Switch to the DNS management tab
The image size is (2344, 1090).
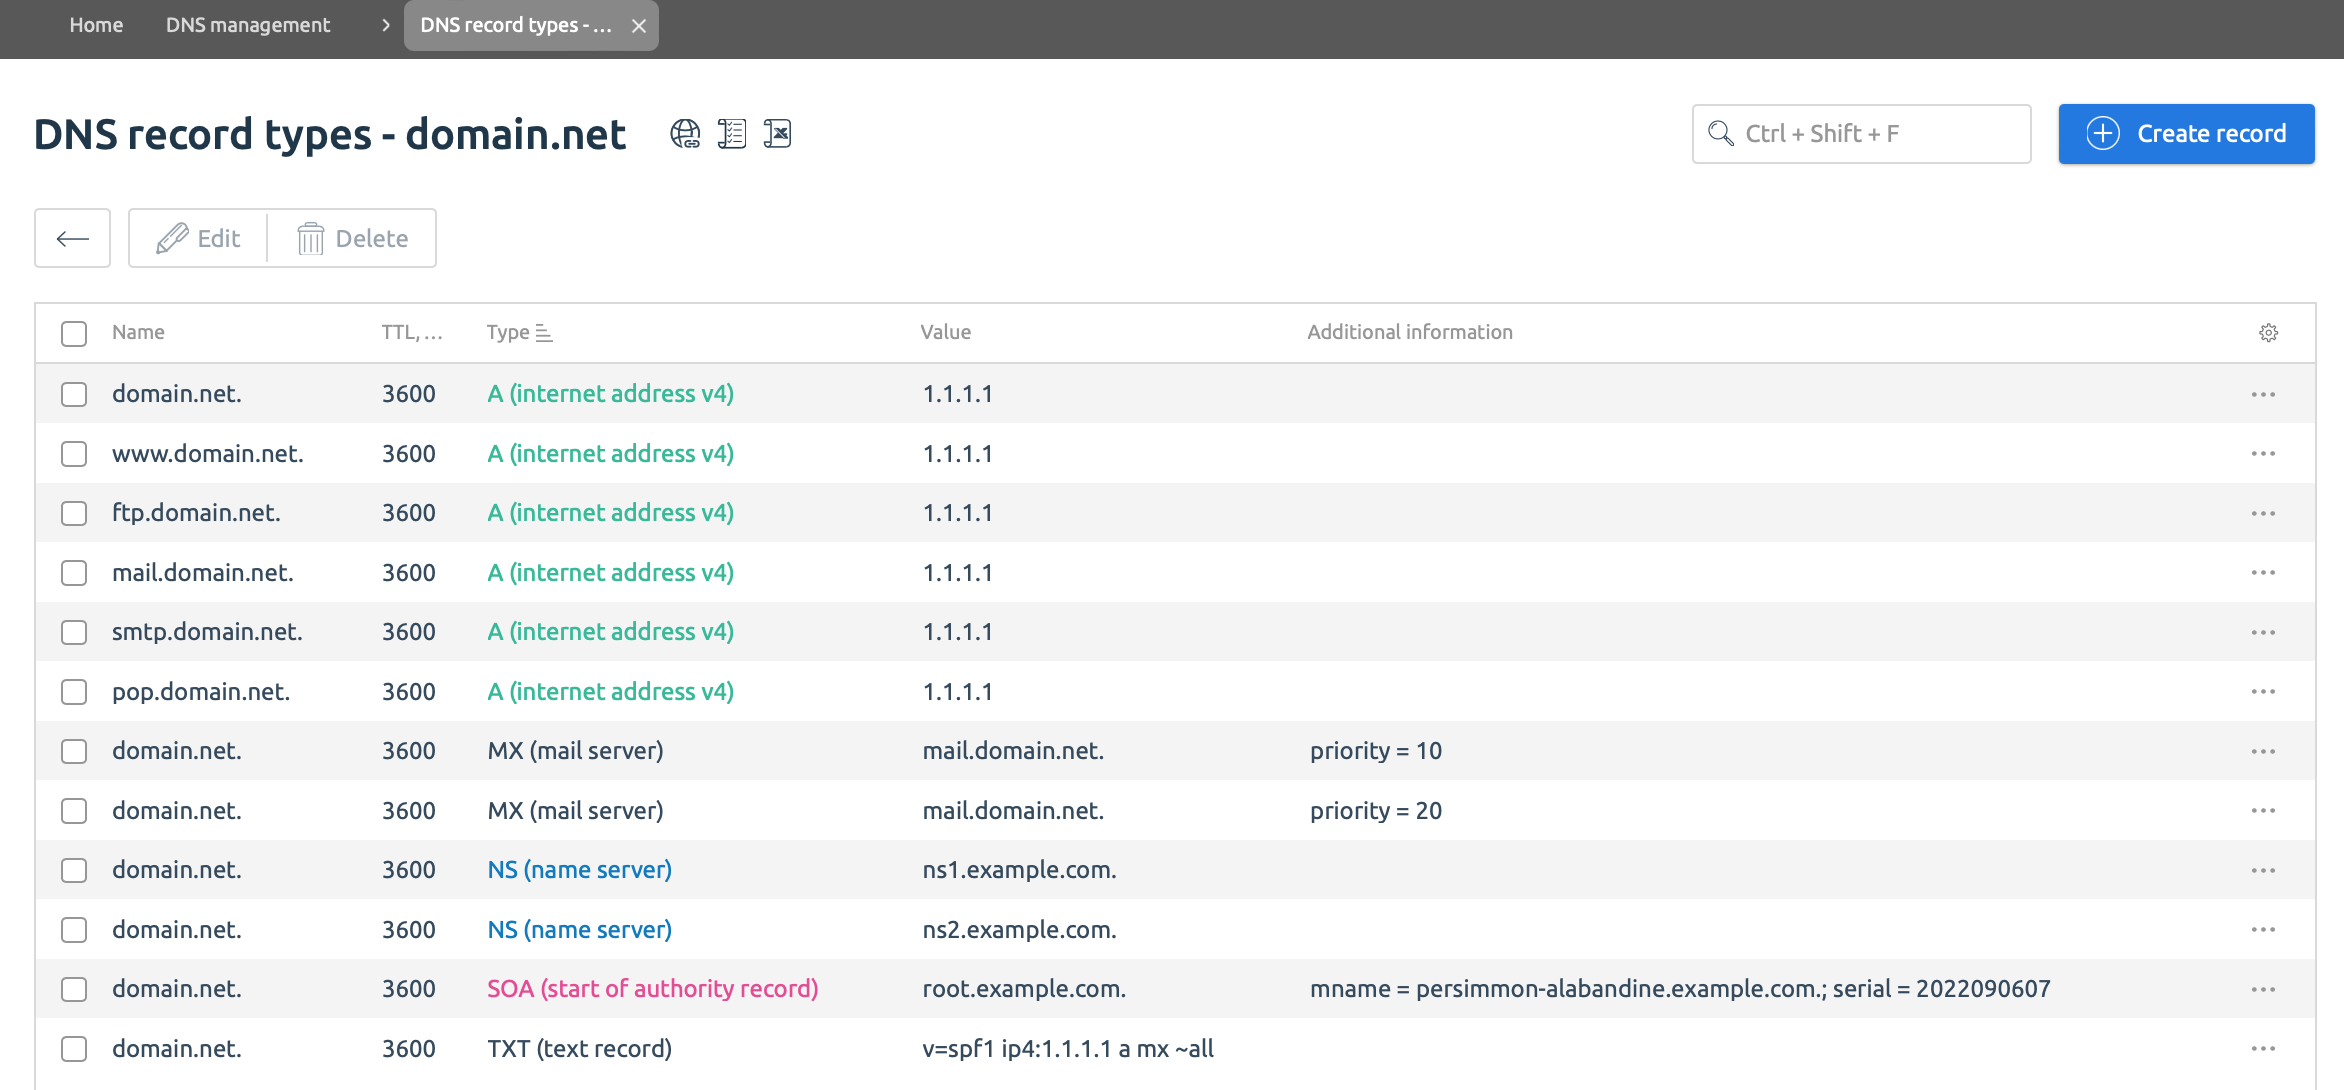click(x=248, y=26)
